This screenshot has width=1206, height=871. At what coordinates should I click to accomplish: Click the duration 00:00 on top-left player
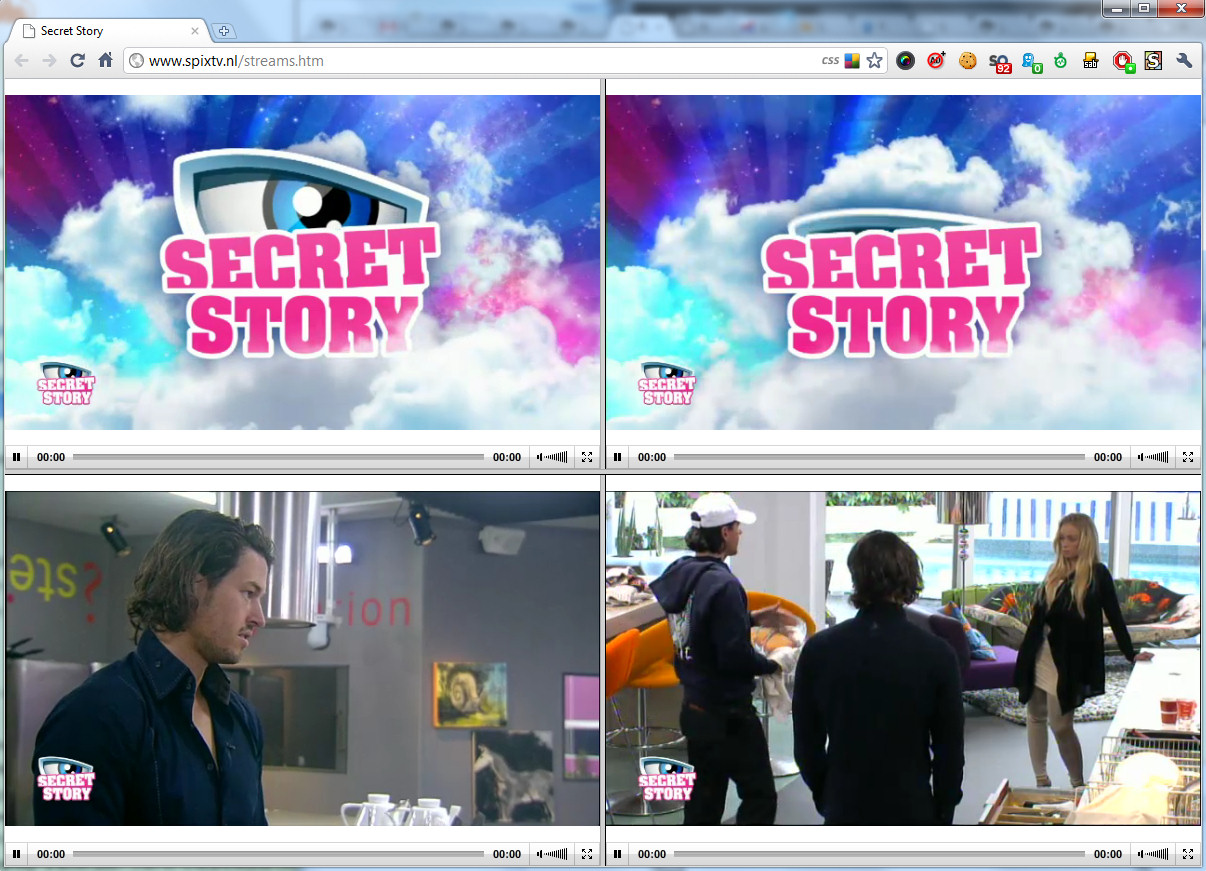[507, 457]
